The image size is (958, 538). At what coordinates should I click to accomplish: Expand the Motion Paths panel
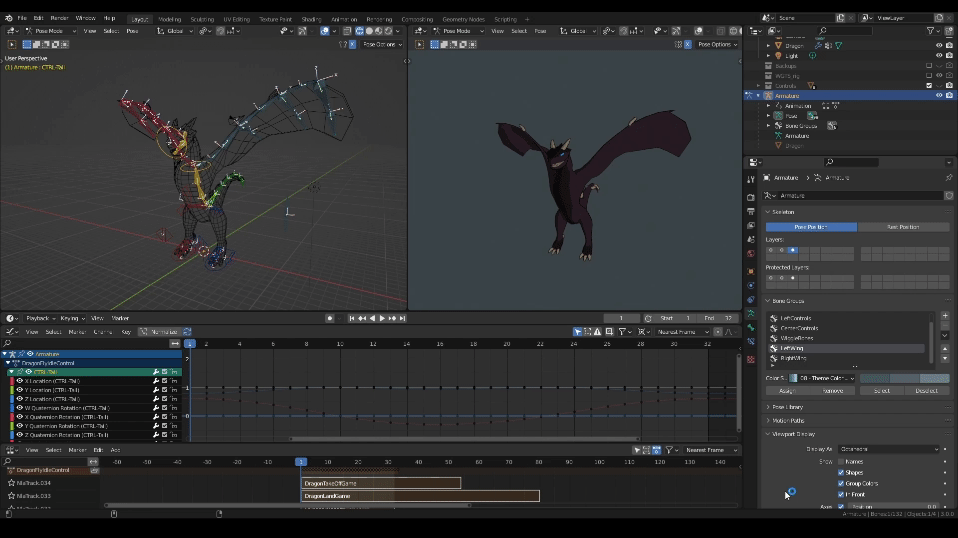[x=788, y=421]
